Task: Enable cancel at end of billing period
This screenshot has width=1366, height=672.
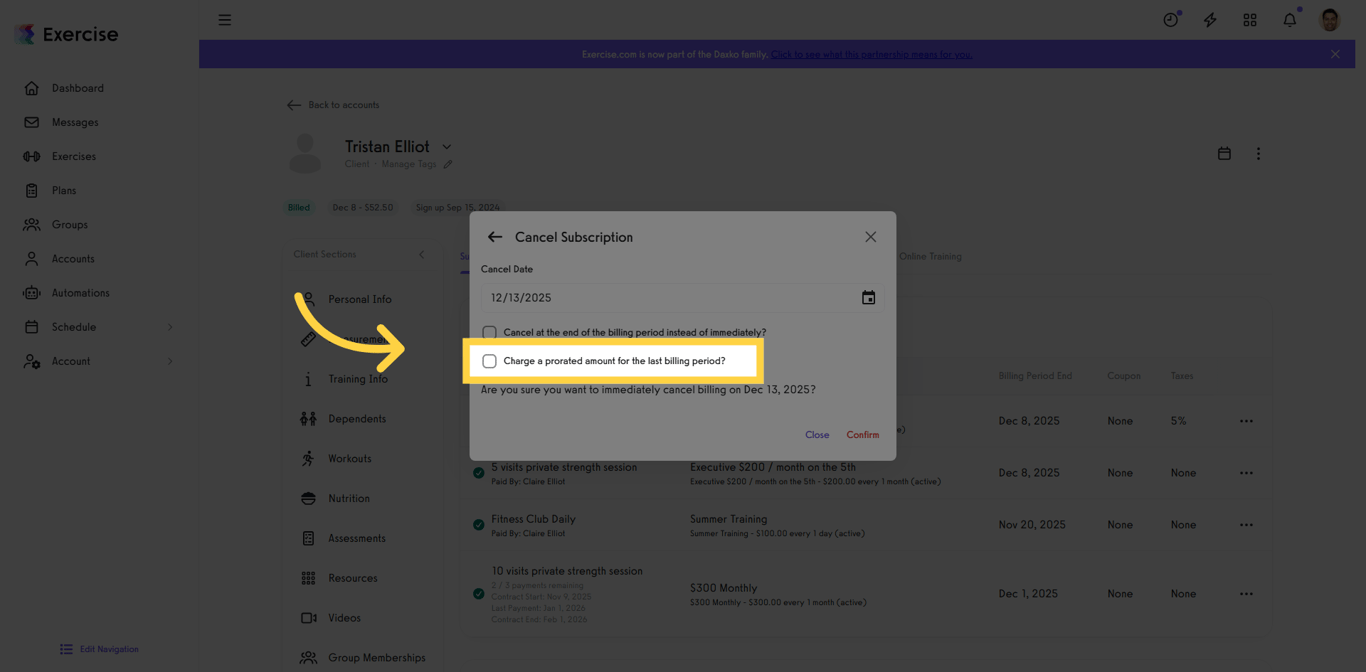Action: pyautogui.click(x=490, y=332)
